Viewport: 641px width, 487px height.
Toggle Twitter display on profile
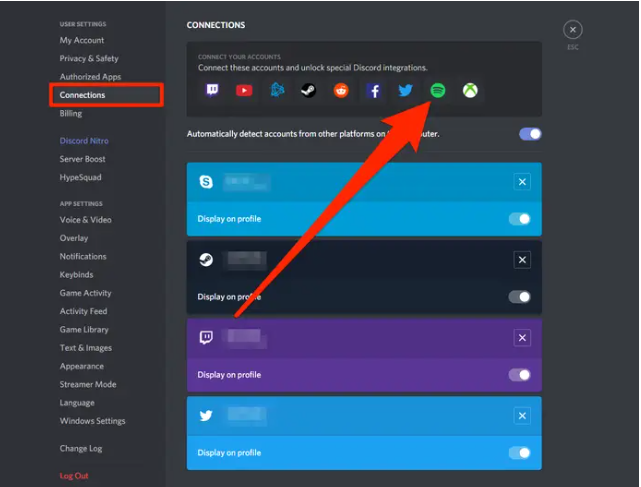pyautogui.click(x=520, y=453)
